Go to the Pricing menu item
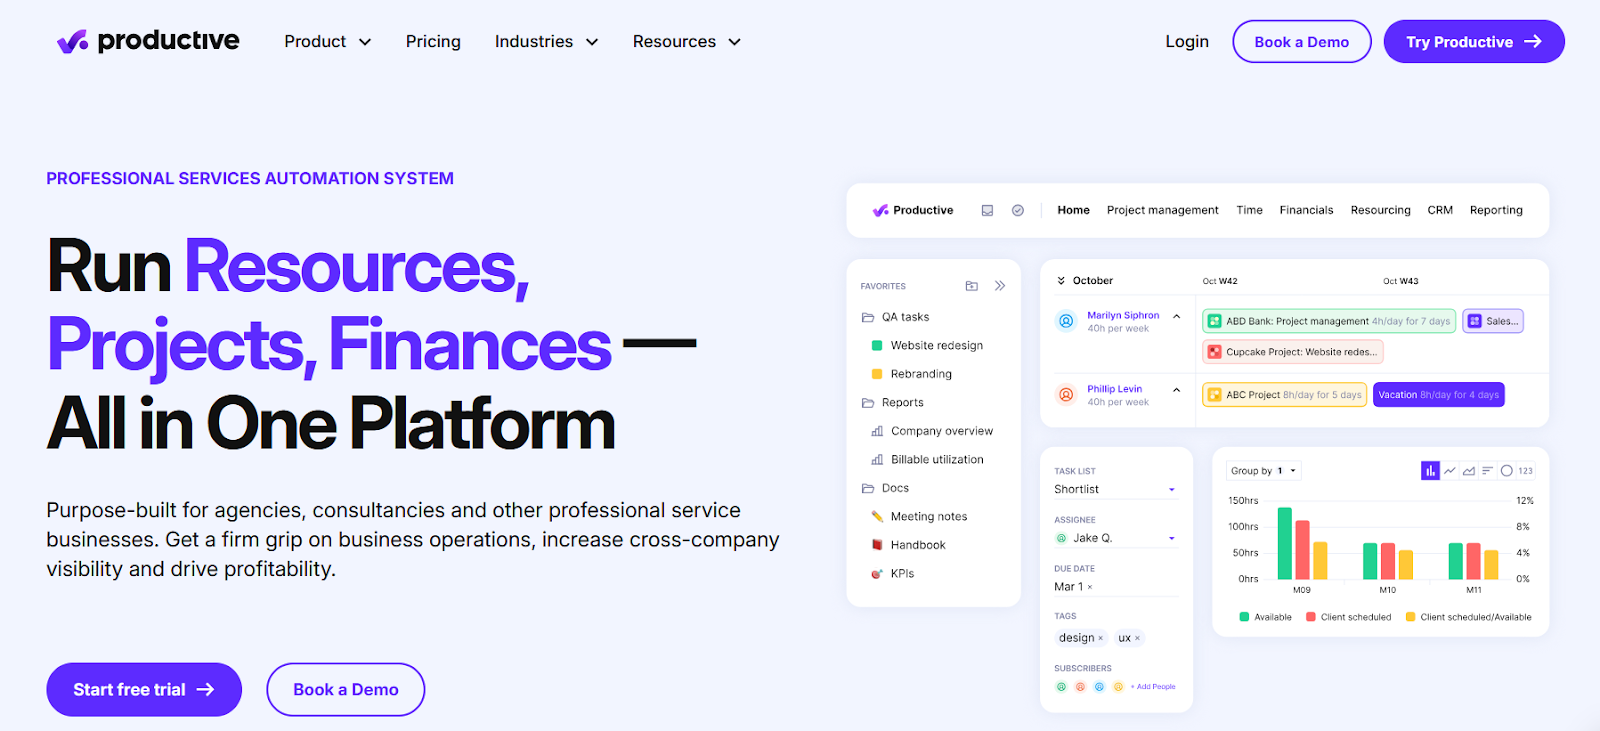This screenshot has width=1600, height=731. coord(433,42)
